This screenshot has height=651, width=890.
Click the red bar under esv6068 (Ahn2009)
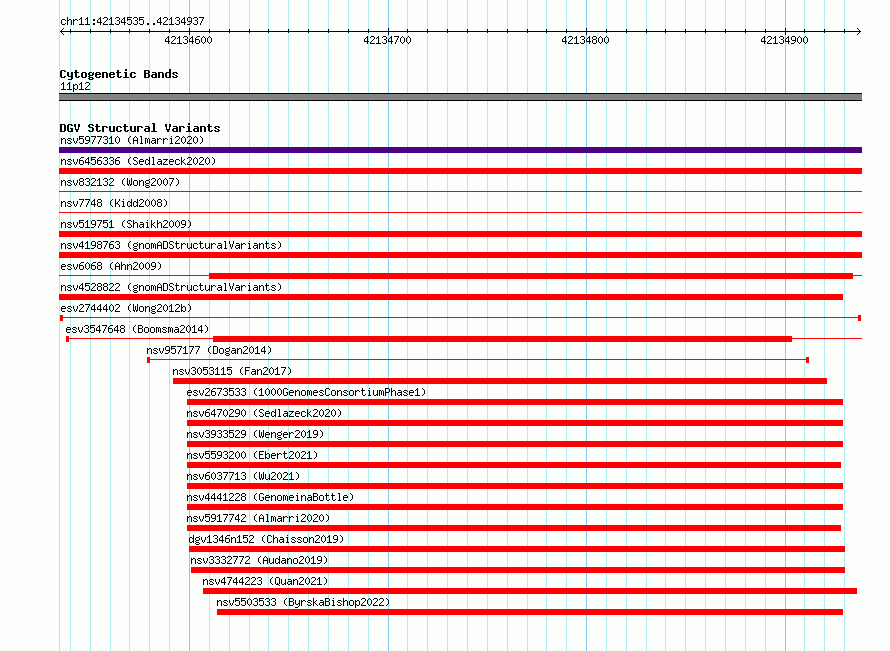(x=531, y=276)
